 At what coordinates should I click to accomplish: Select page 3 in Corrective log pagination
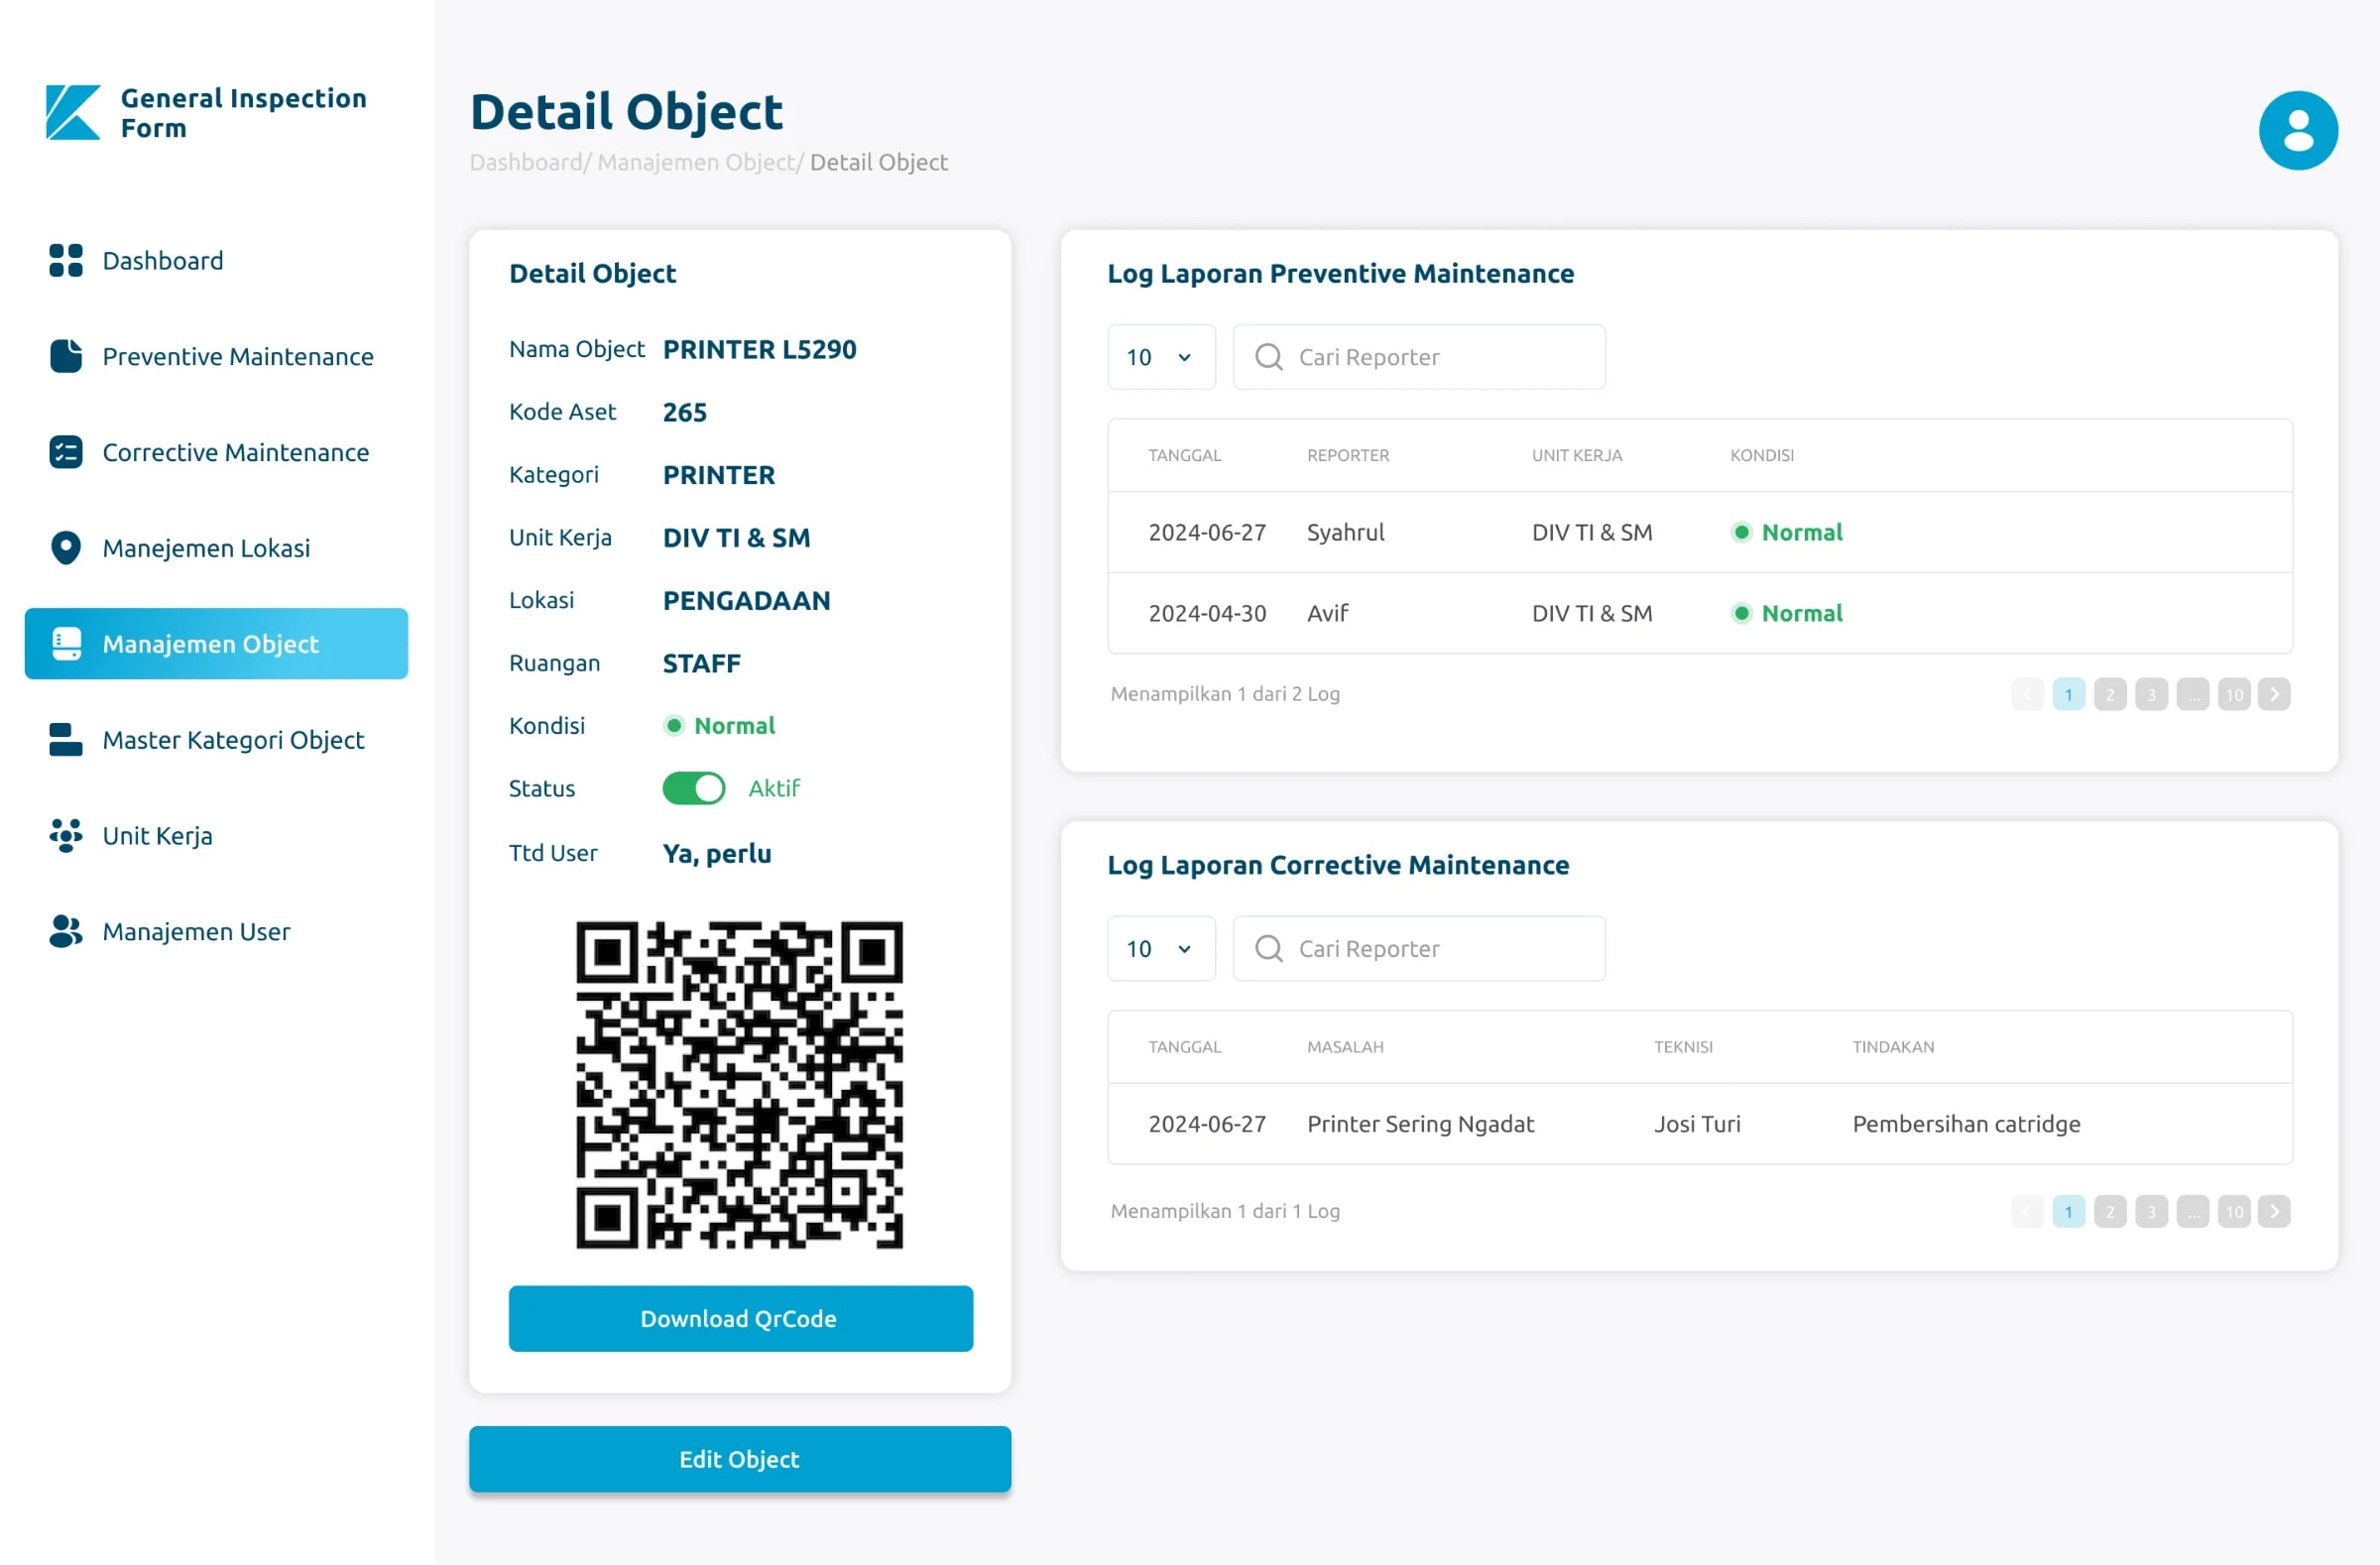pos(2150,1211)
